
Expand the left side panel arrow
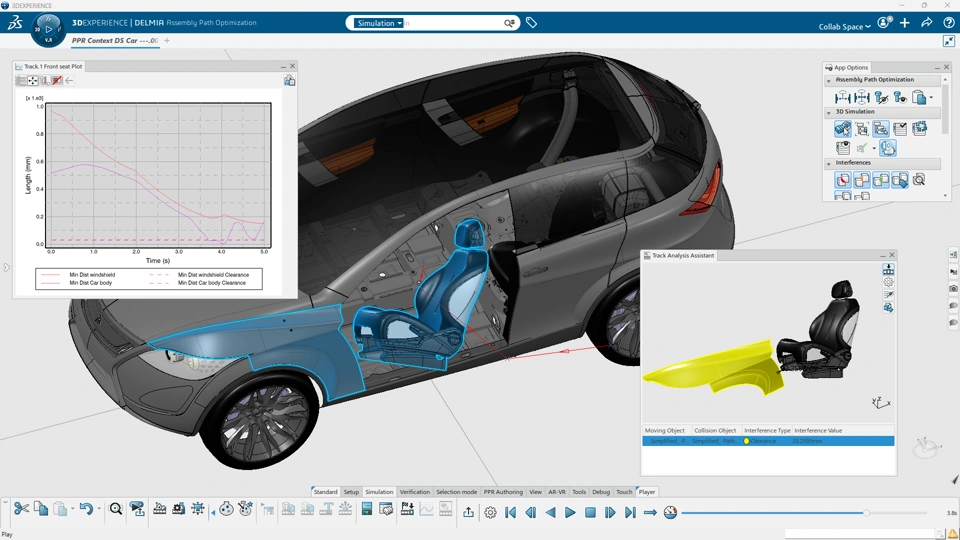(x=6, y=268)
